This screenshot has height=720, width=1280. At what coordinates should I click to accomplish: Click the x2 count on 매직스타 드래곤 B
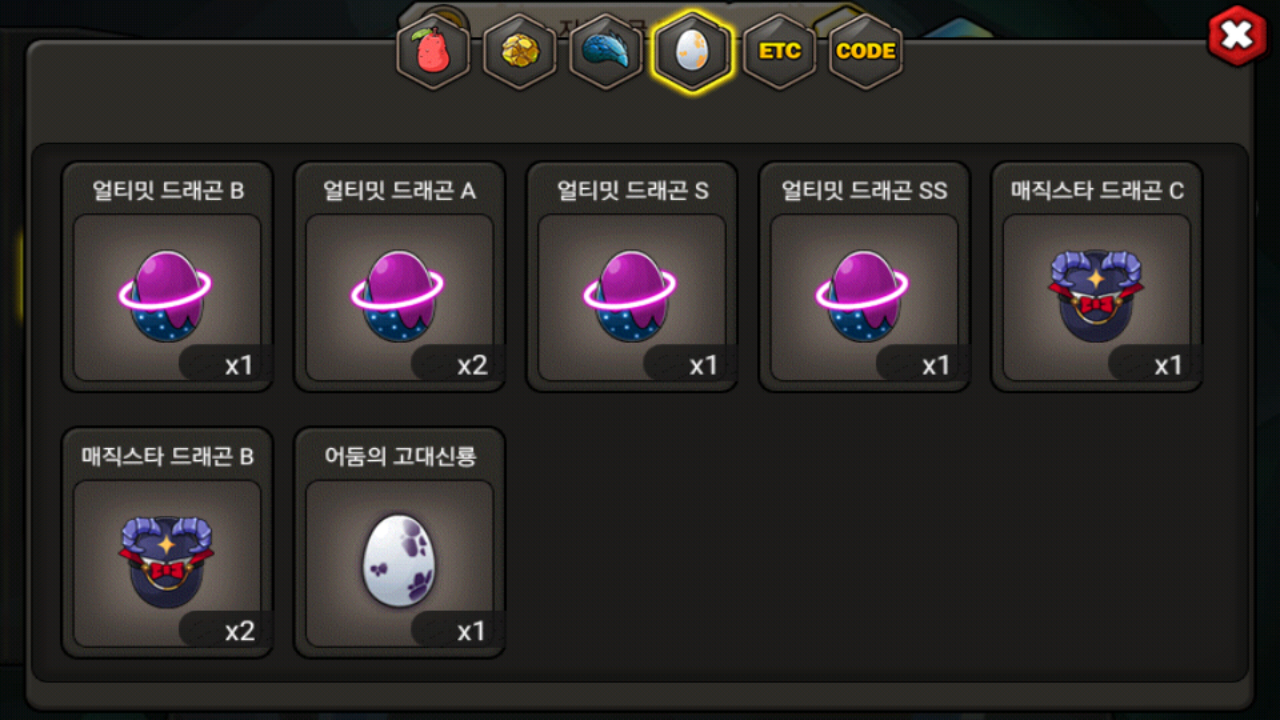coord(240,631)
